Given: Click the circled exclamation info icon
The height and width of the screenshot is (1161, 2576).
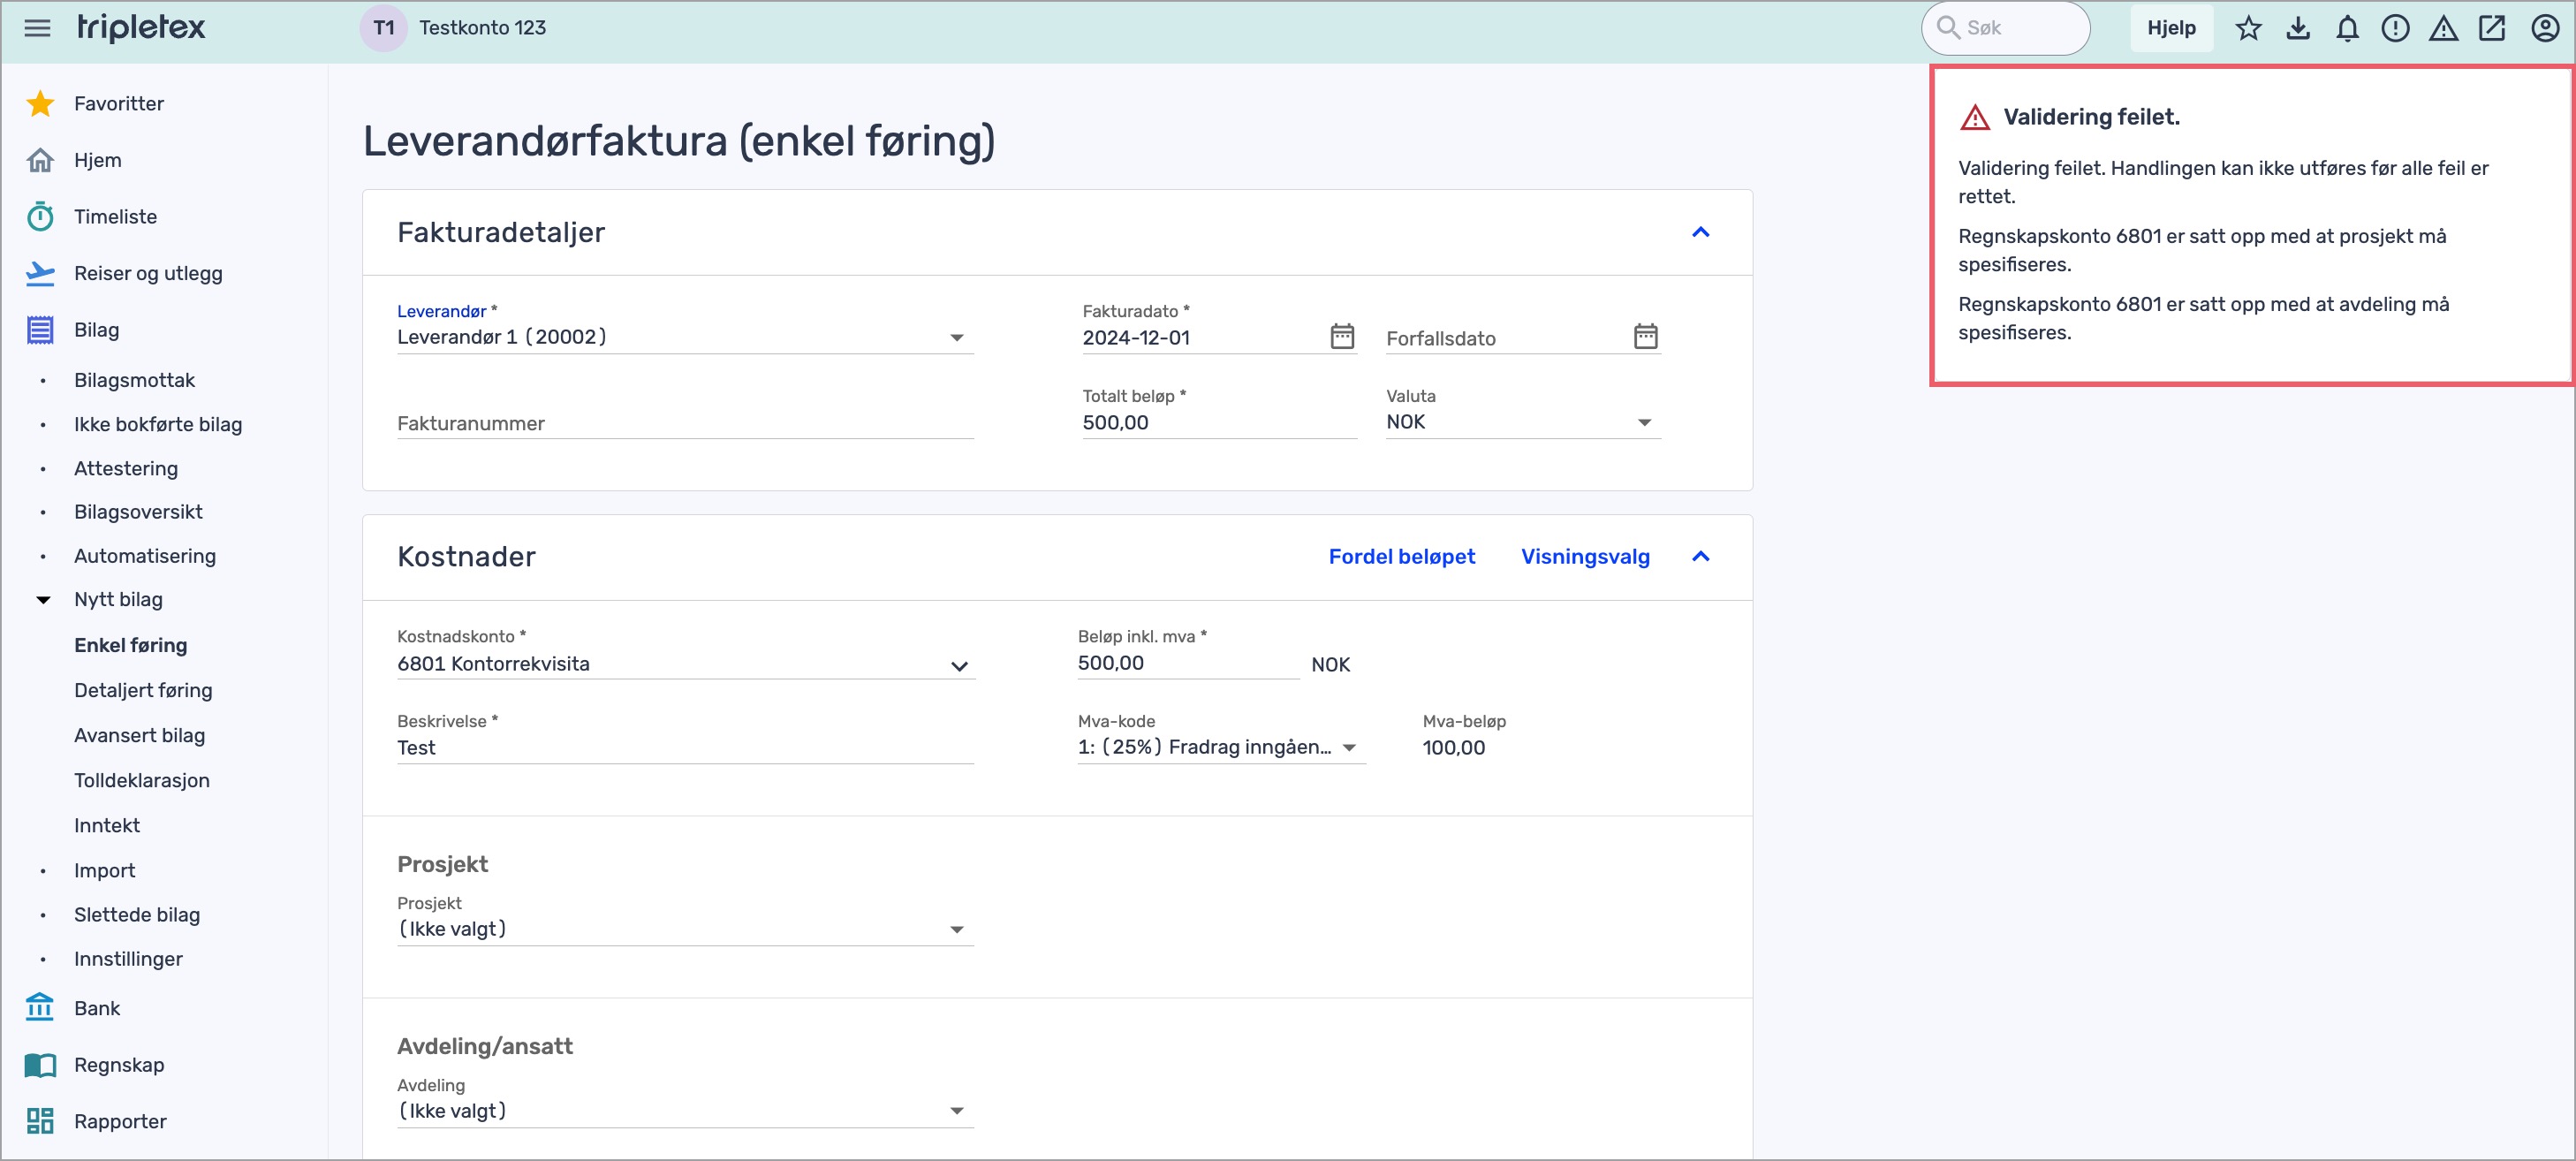Looking at the screenshot, I should [x=2395, y=28].
